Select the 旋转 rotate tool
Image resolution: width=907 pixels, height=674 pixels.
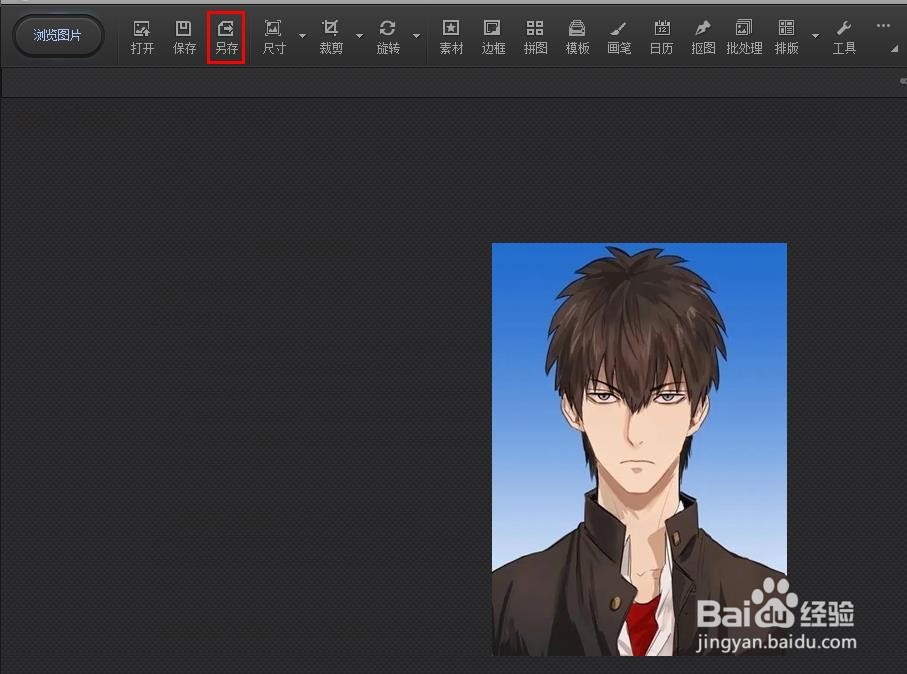coord(388,37)
